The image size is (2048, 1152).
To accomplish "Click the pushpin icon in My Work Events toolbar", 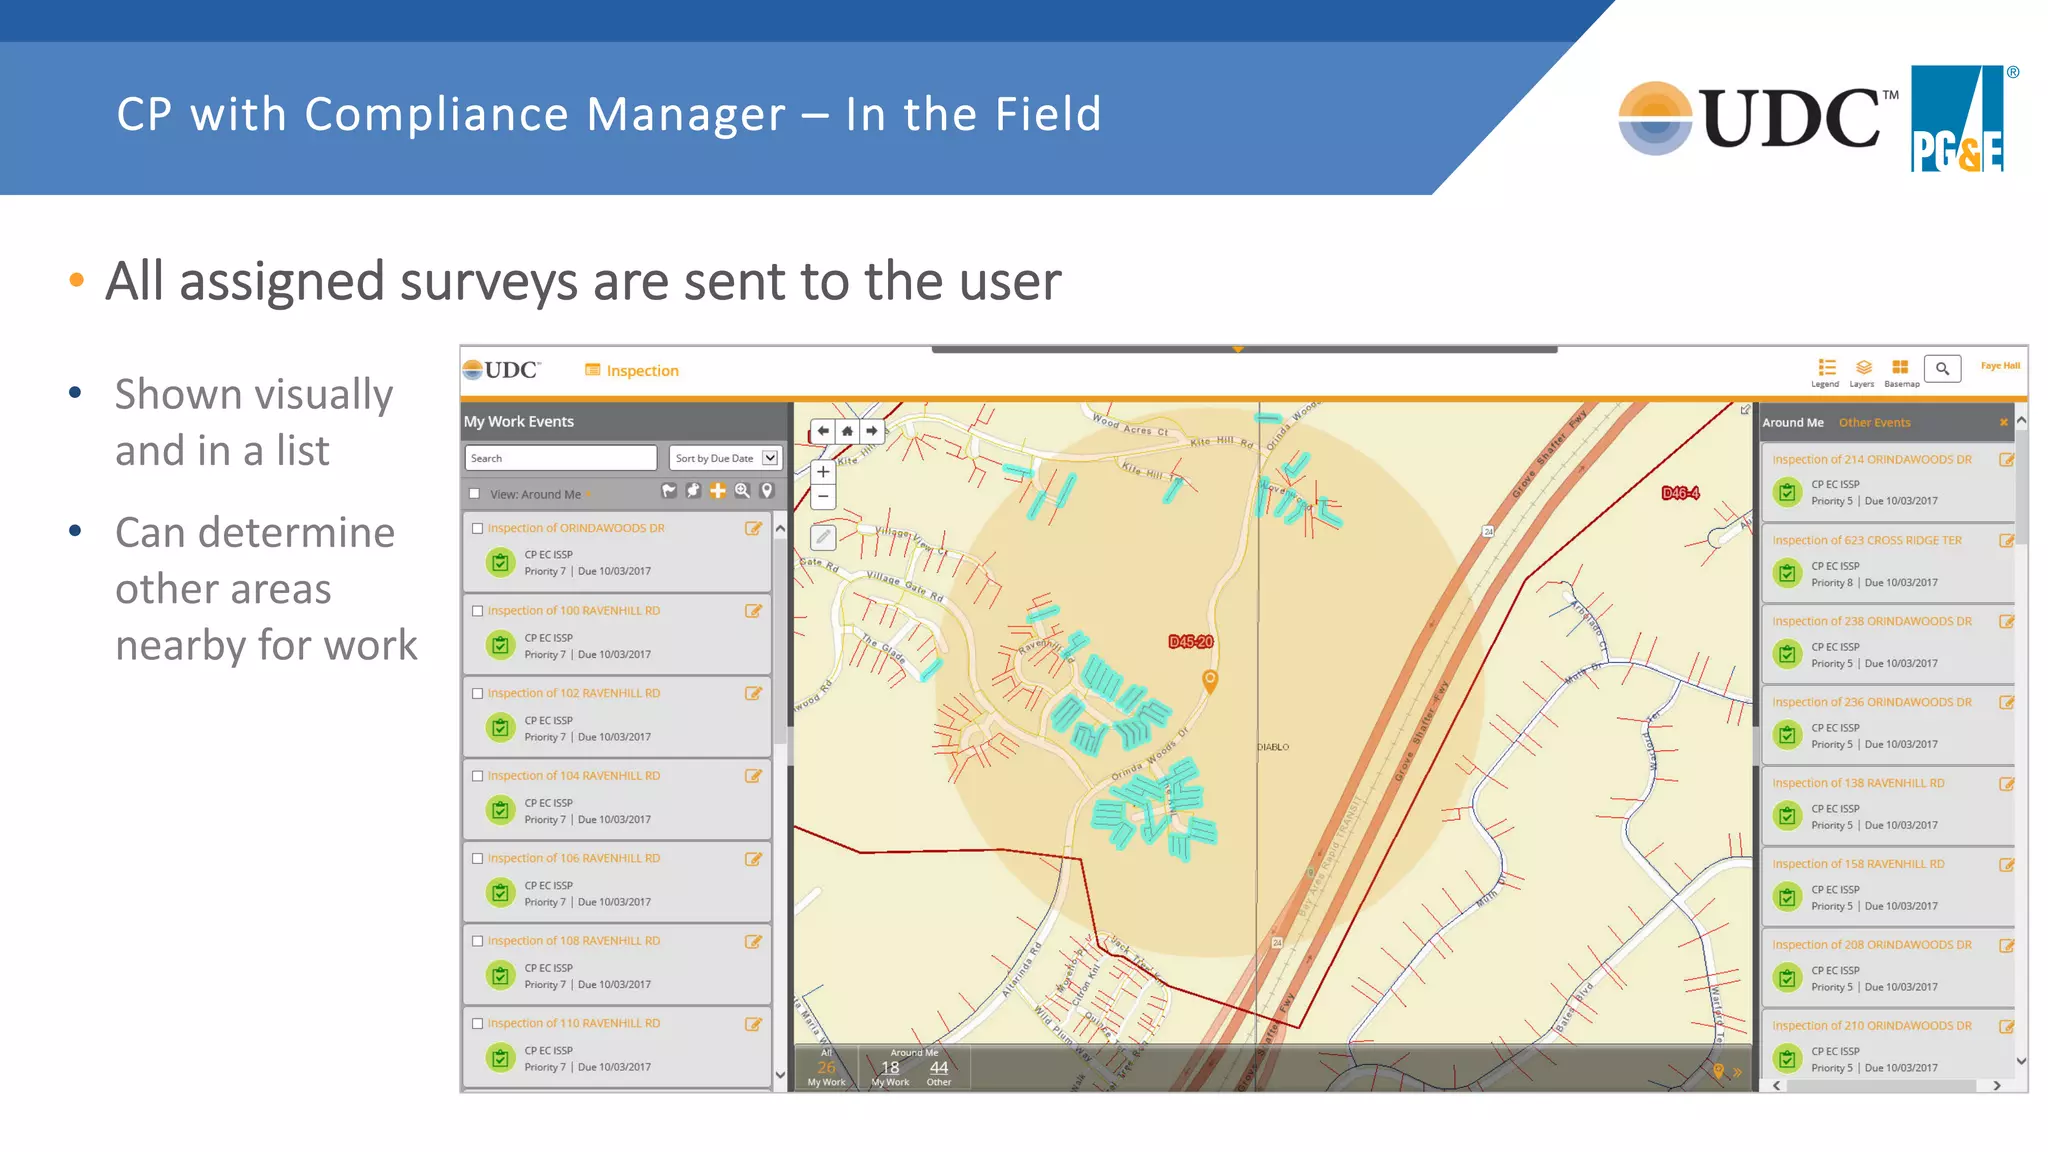I will [693, 491].
